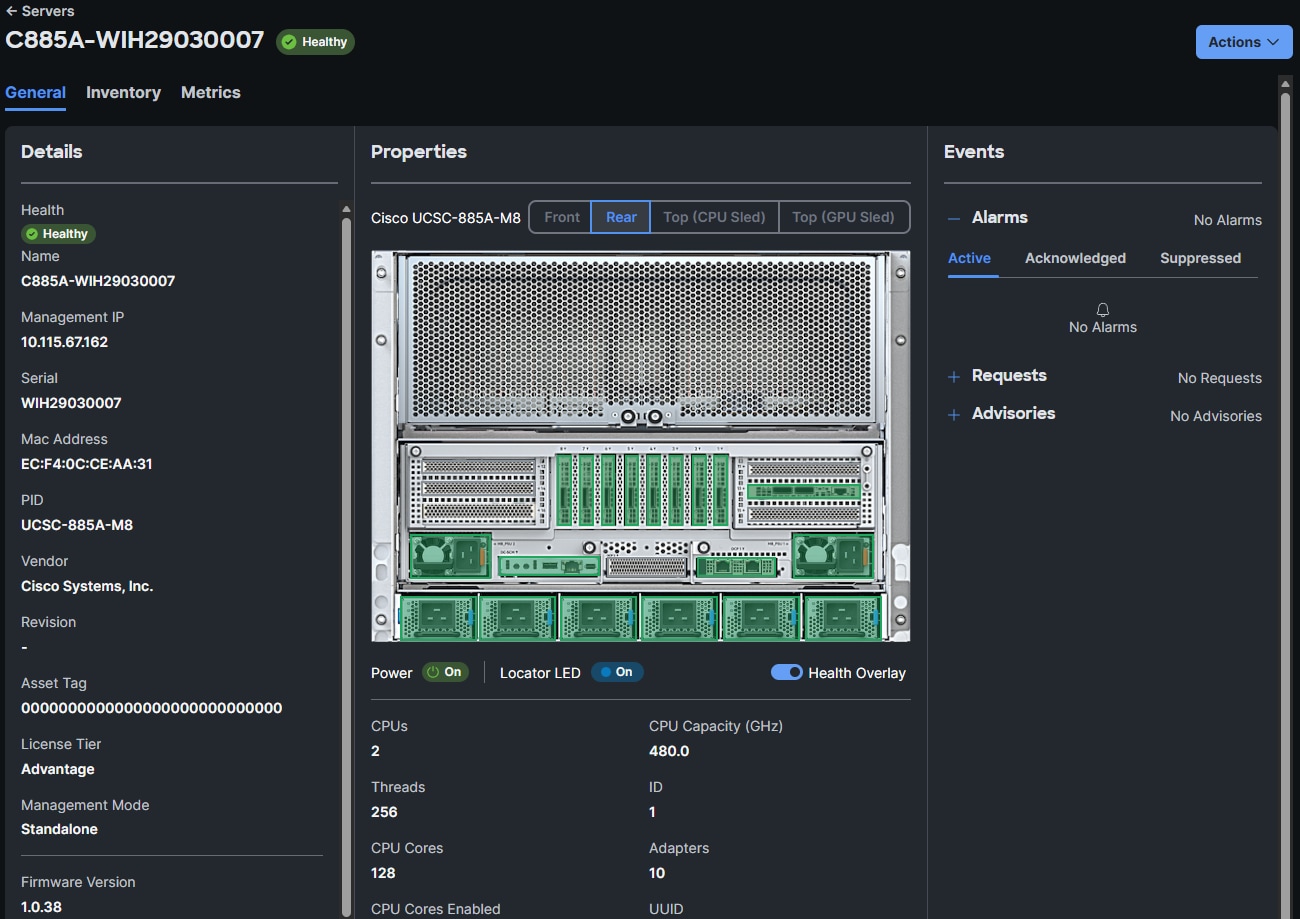Click the back arrow next to Servers
Image resolution: width=1300 pixels, height=919 pixels.
pos(14,11)
